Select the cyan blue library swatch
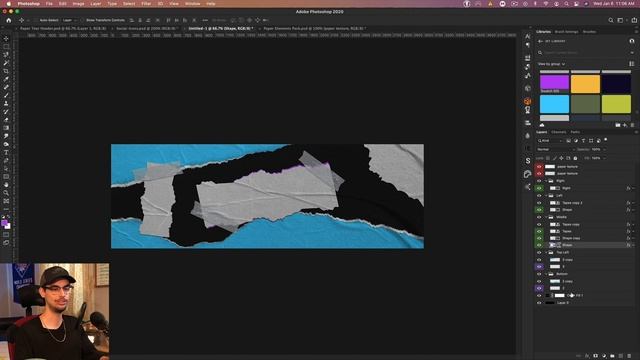The height and width of the screenshot is (360, 640). click(554, 104)
